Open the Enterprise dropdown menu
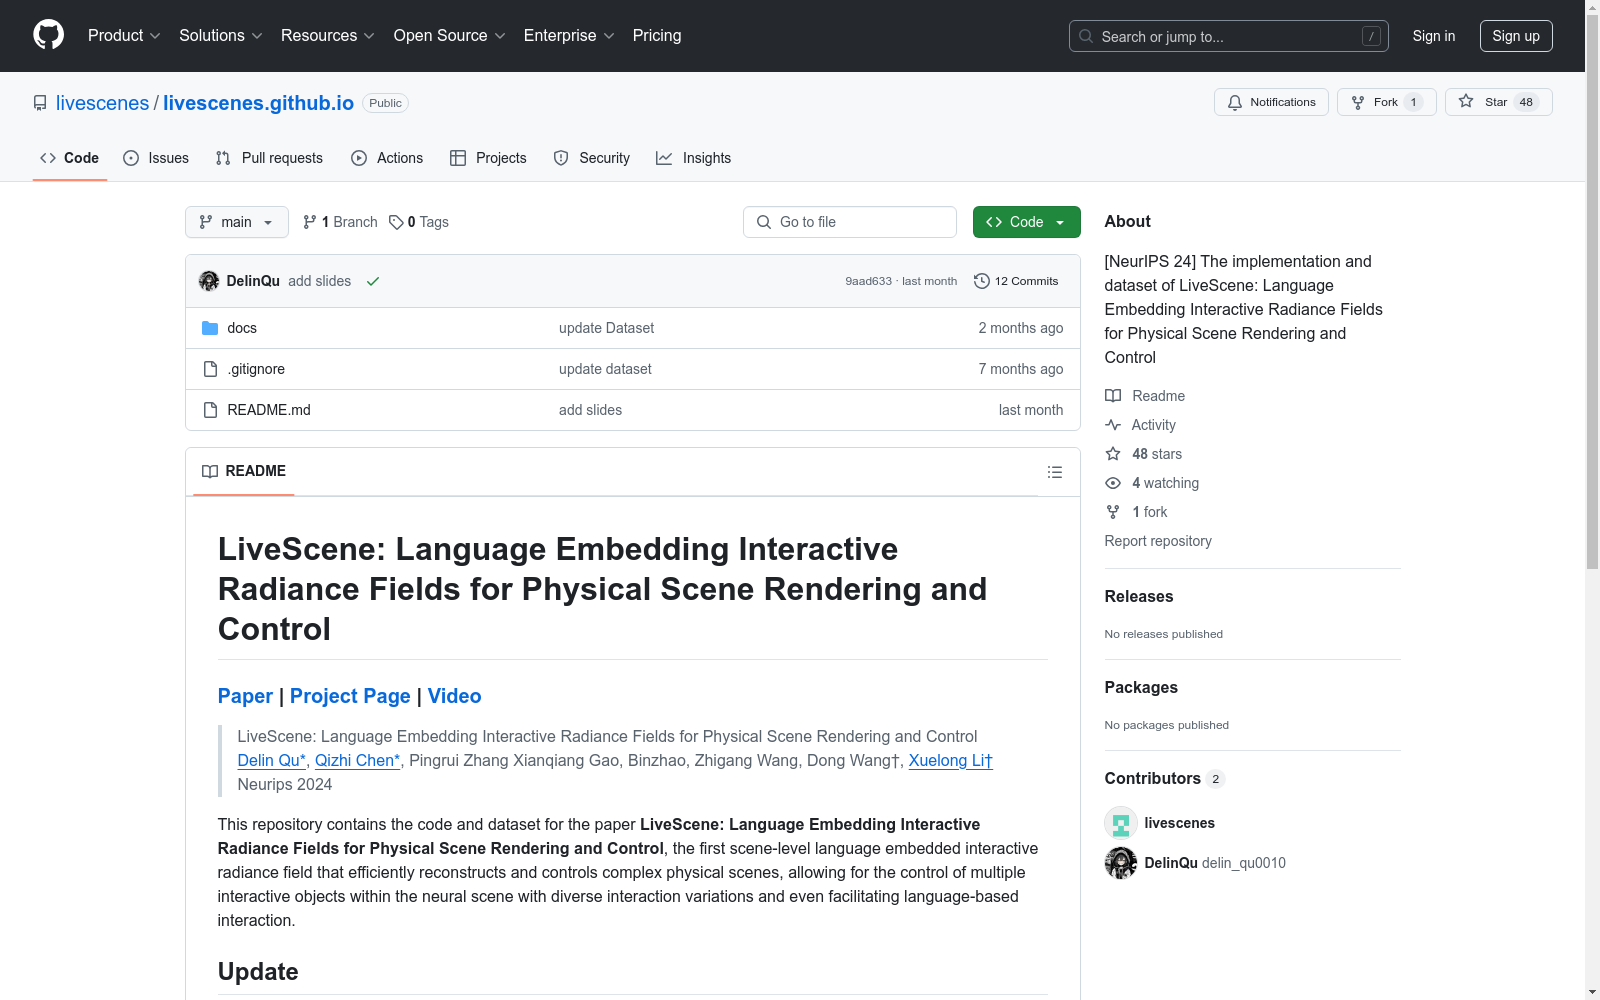 [x=569, y=35]
